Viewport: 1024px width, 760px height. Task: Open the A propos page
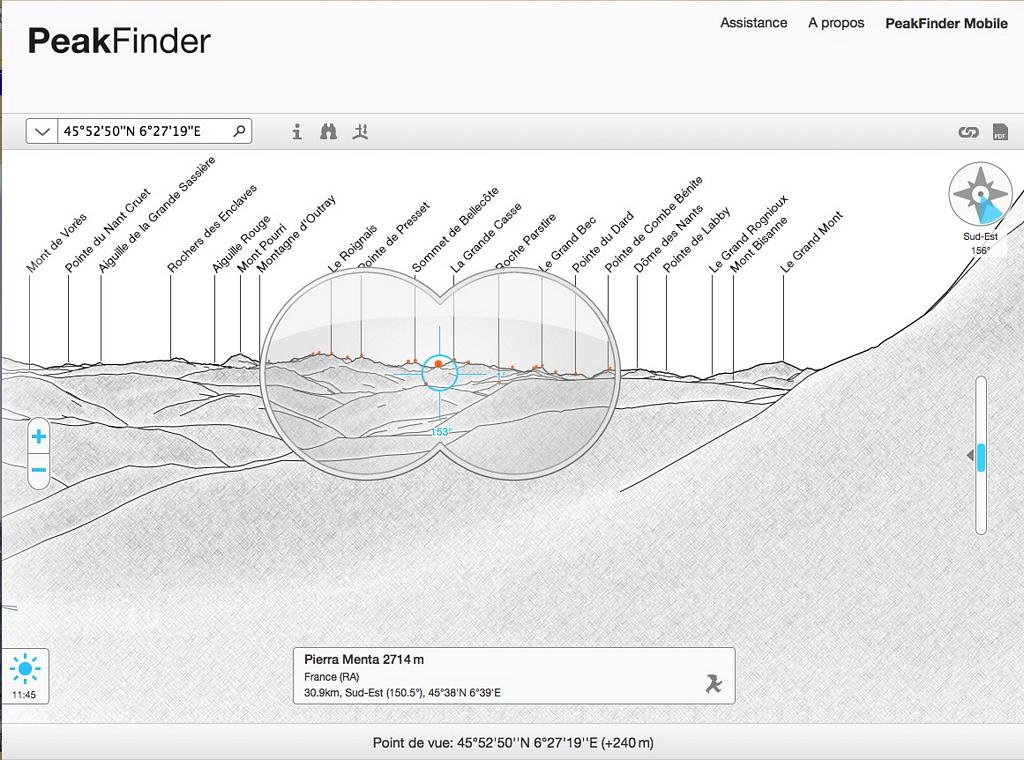click(836, 23)
